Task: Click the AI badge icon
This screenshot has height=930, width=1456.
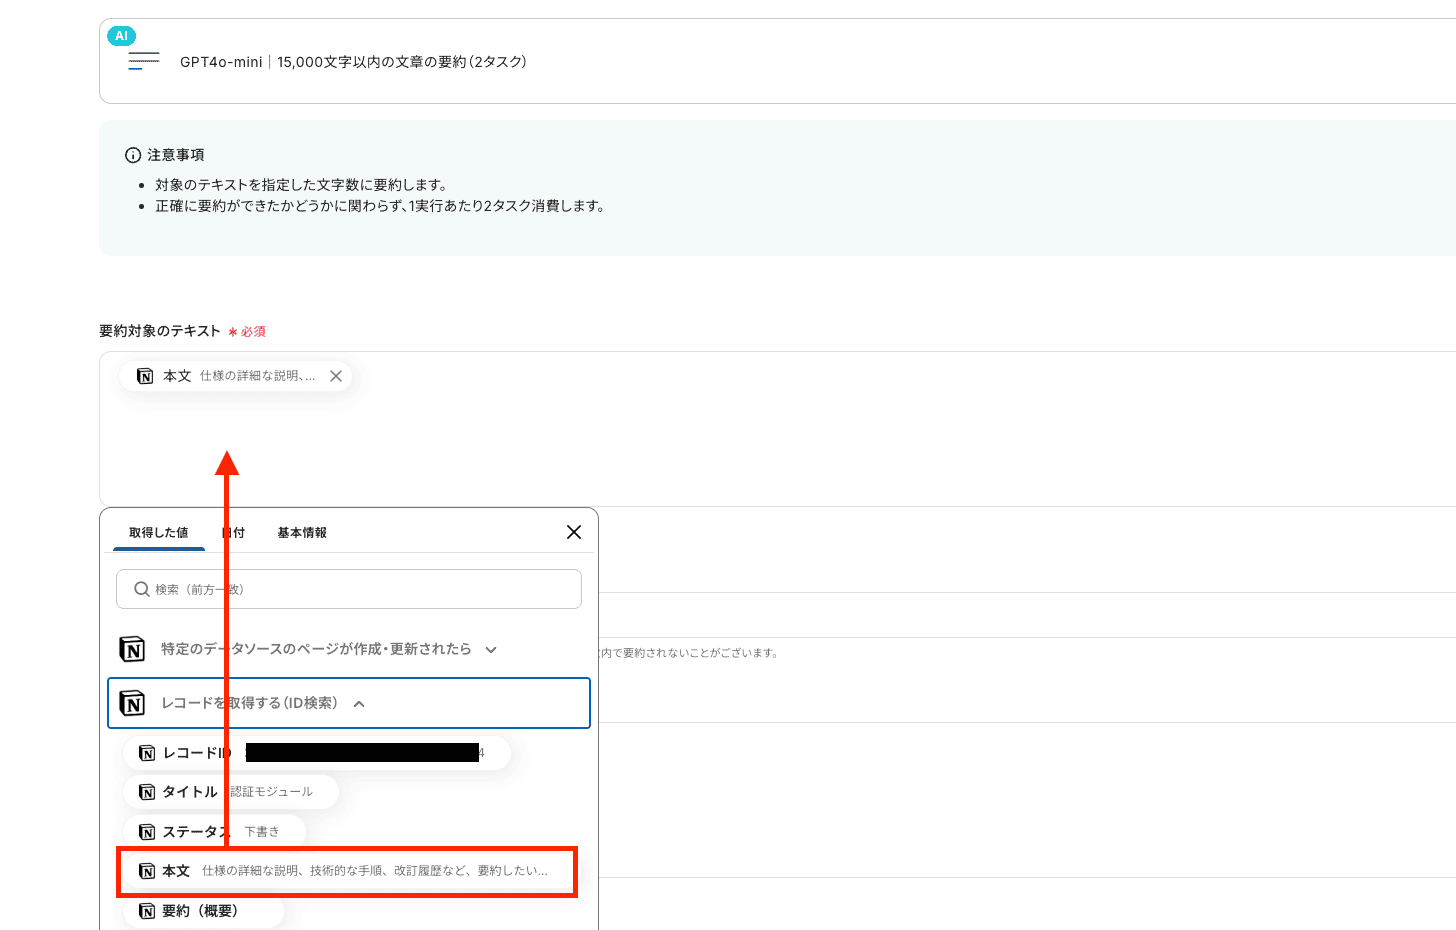Action: (121, 36)
